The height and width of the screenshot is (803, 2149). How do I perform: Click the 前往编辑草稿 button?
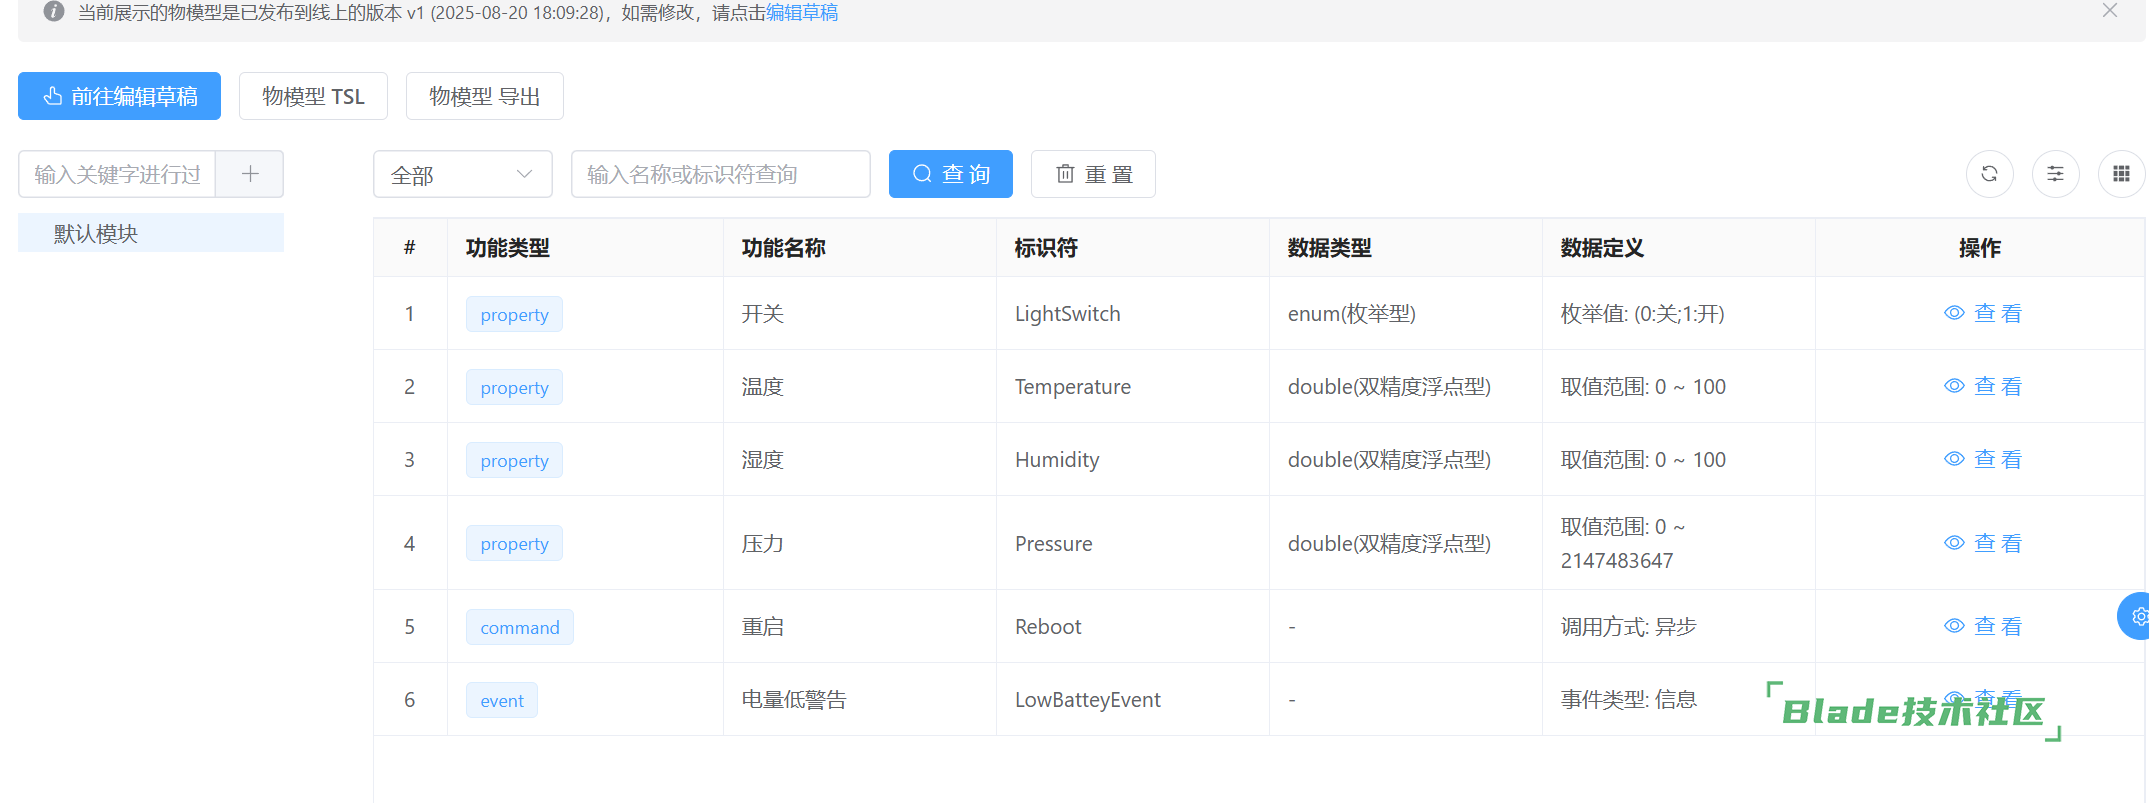point(119,96)
